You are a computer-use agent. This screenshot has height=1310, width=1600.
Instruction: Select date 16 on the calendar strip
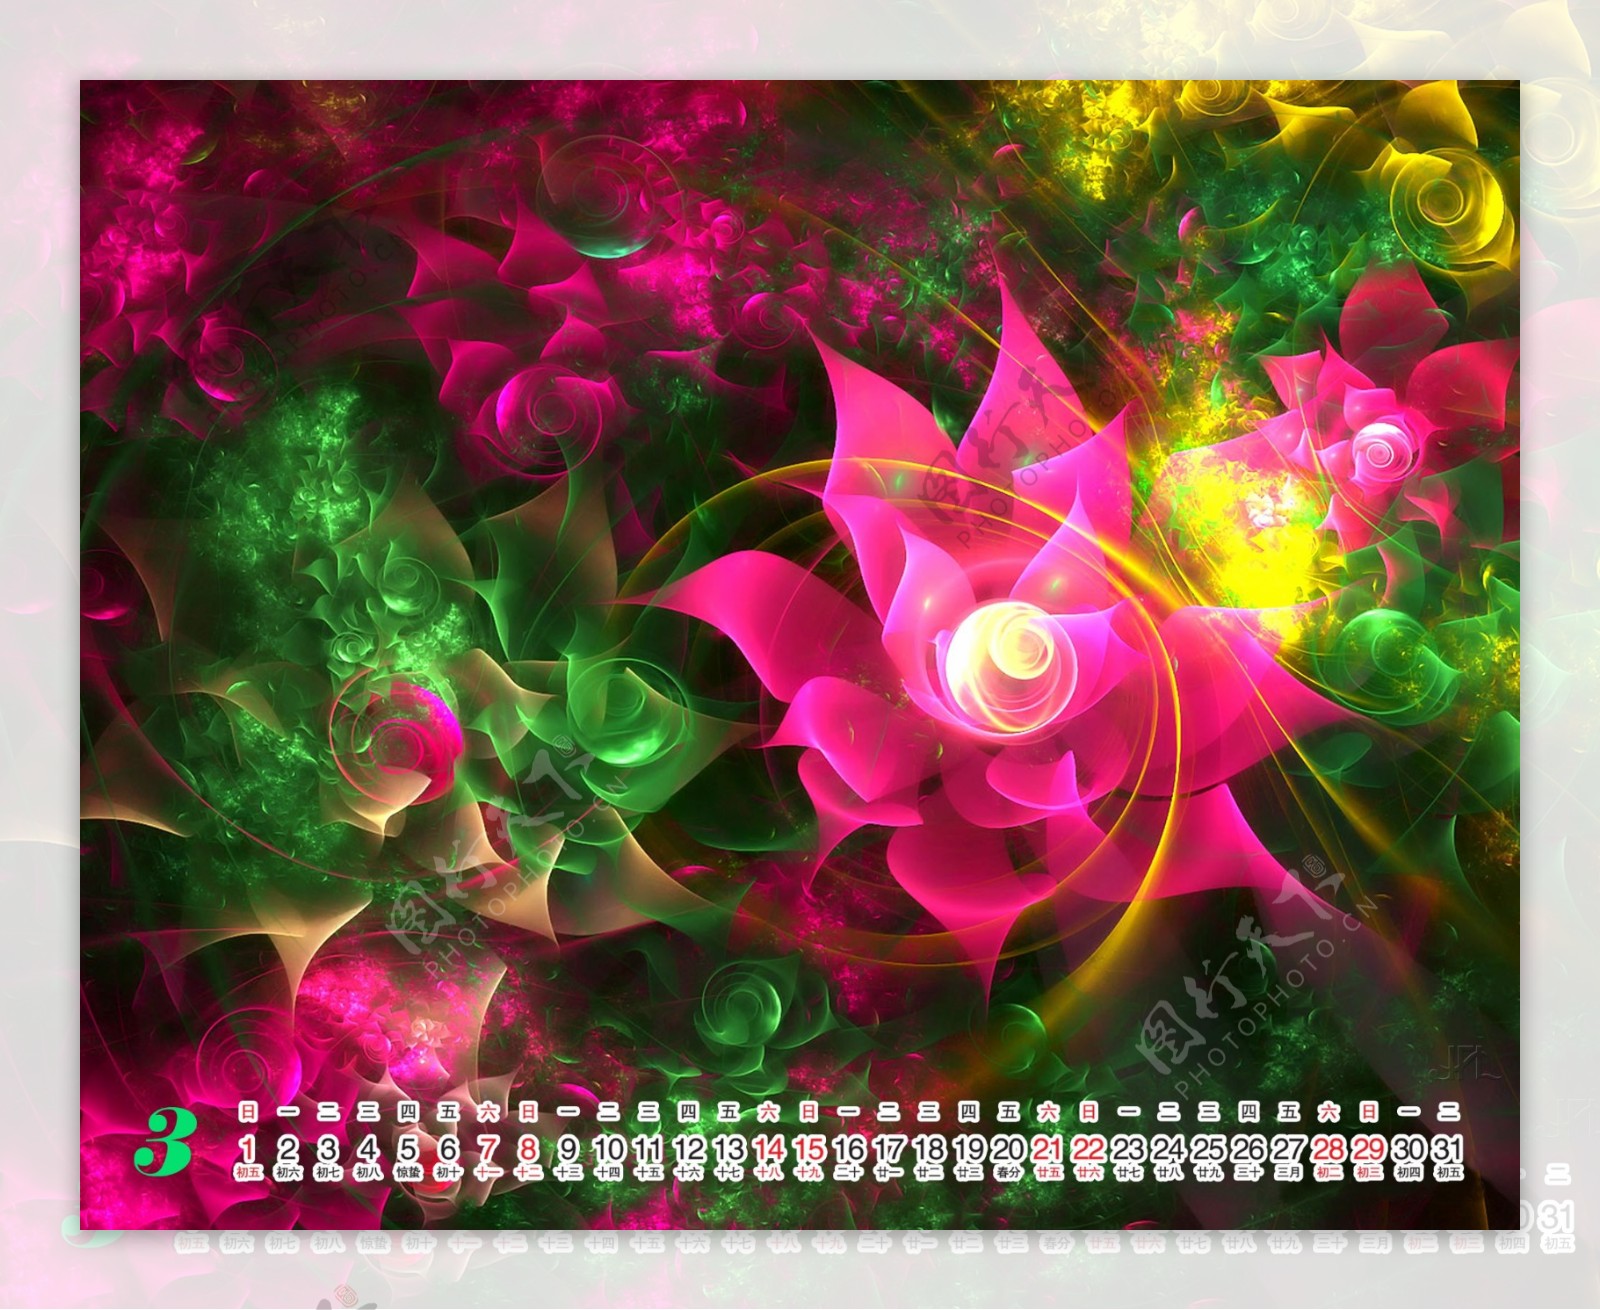(848, 1148)
